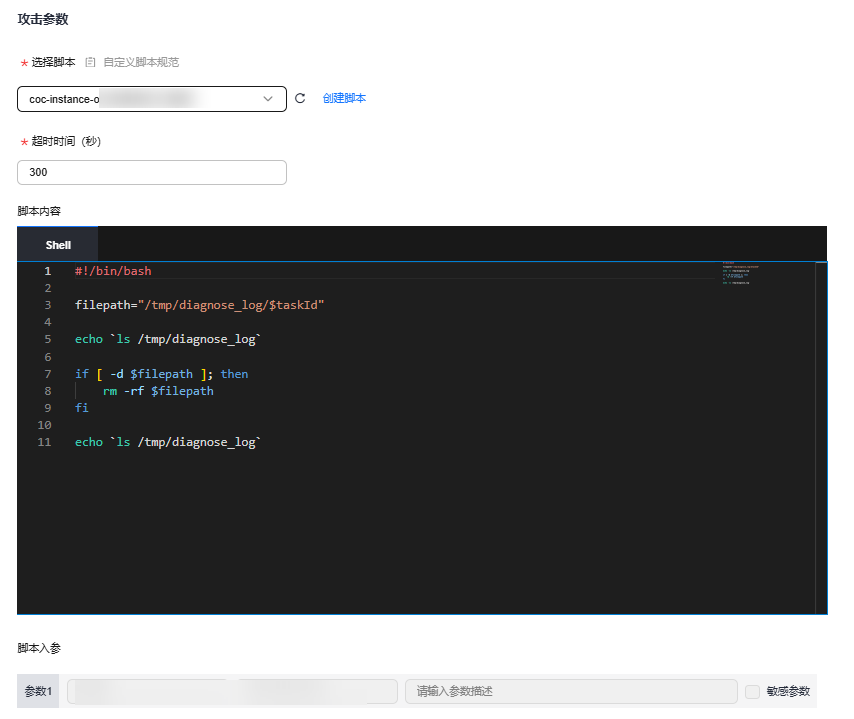Screen dimensions: 854x719
Task: Click the refresh icon beside script dropdown
Action: tap(300, 99)
